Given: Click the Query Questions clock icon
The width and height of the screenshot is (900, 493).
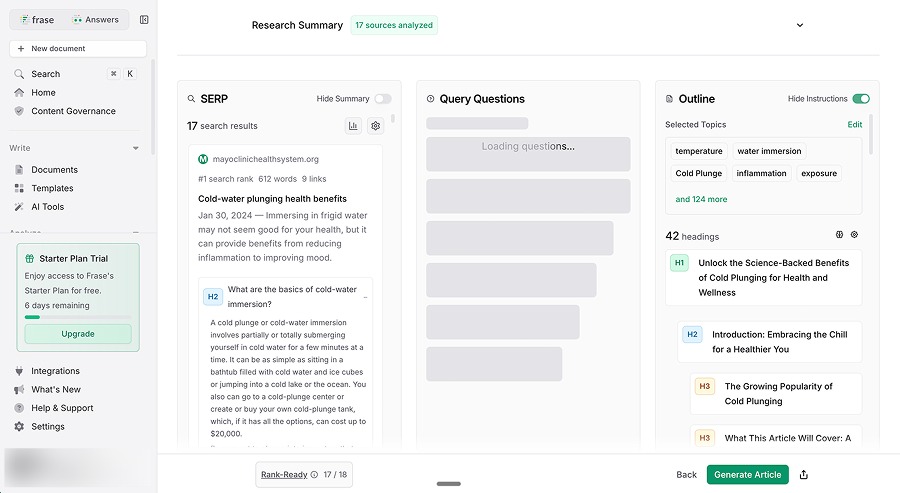Looking at the screenshot, I should [x=430, y=99].
